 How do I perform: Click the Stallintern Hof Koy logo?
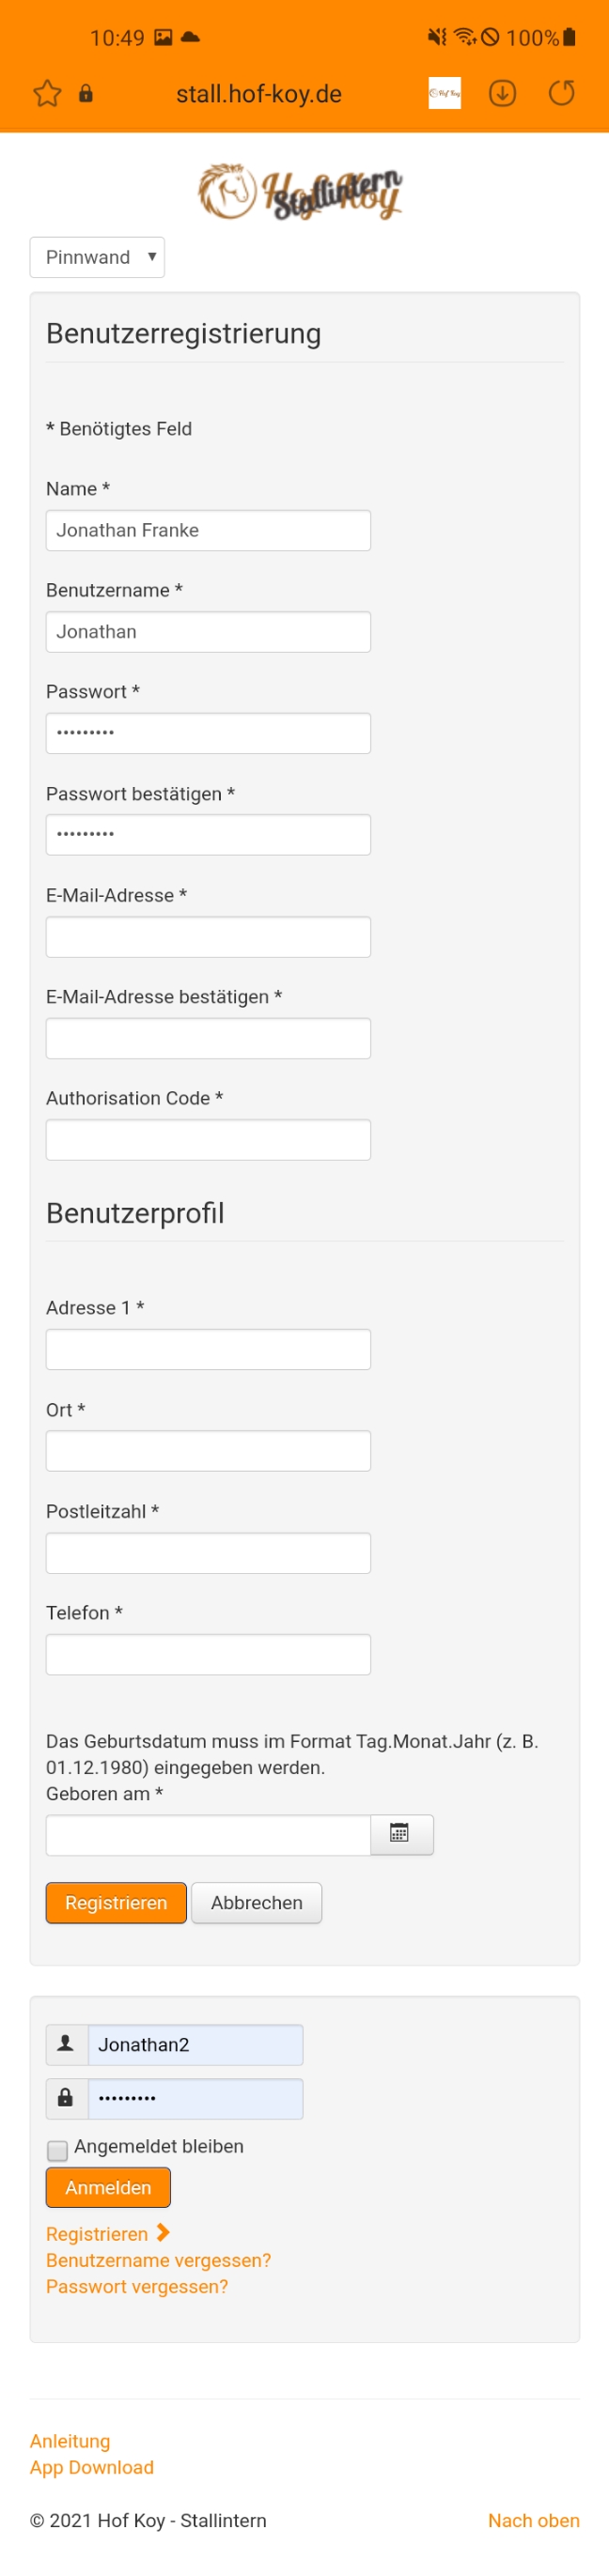coord(300,191)
